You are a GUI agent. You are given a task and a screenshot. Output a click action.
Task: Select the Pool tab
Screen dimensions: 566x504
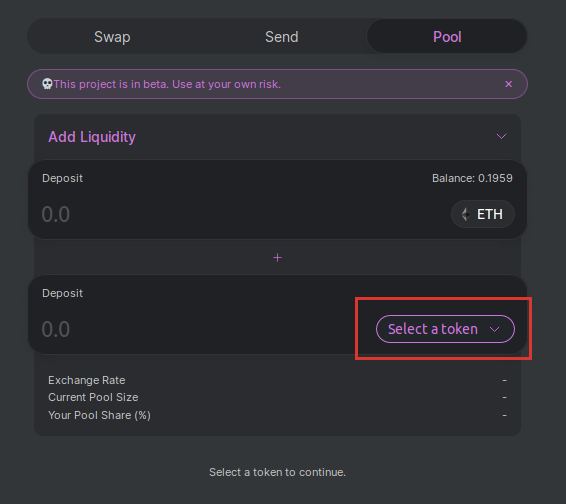coord(447,36)
